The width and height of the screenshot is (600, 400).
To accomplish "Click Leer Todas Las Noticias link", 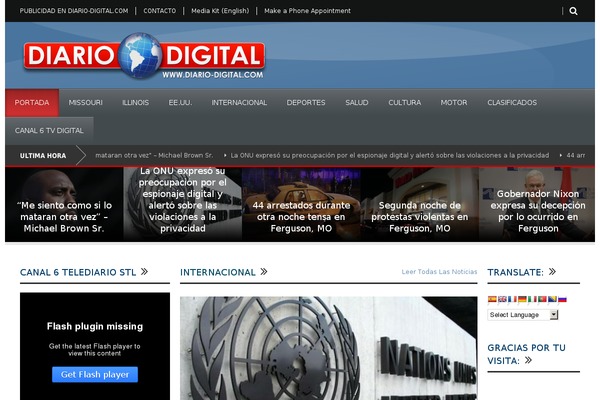I will [x=439, y=272].
